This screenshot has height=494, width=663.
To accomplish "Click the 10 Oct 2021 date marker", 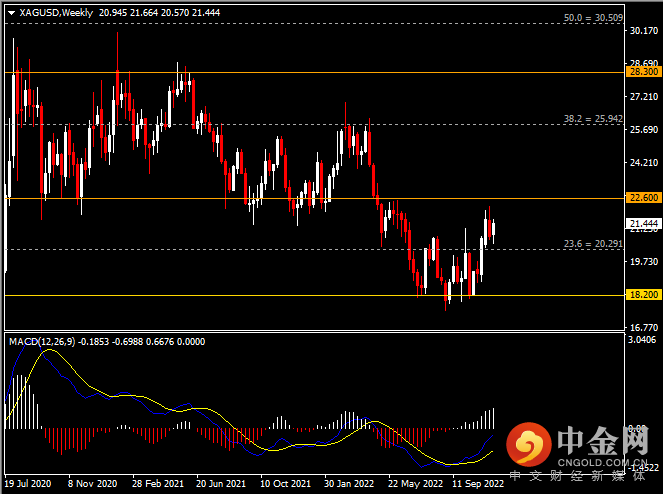I will [287, 482].
